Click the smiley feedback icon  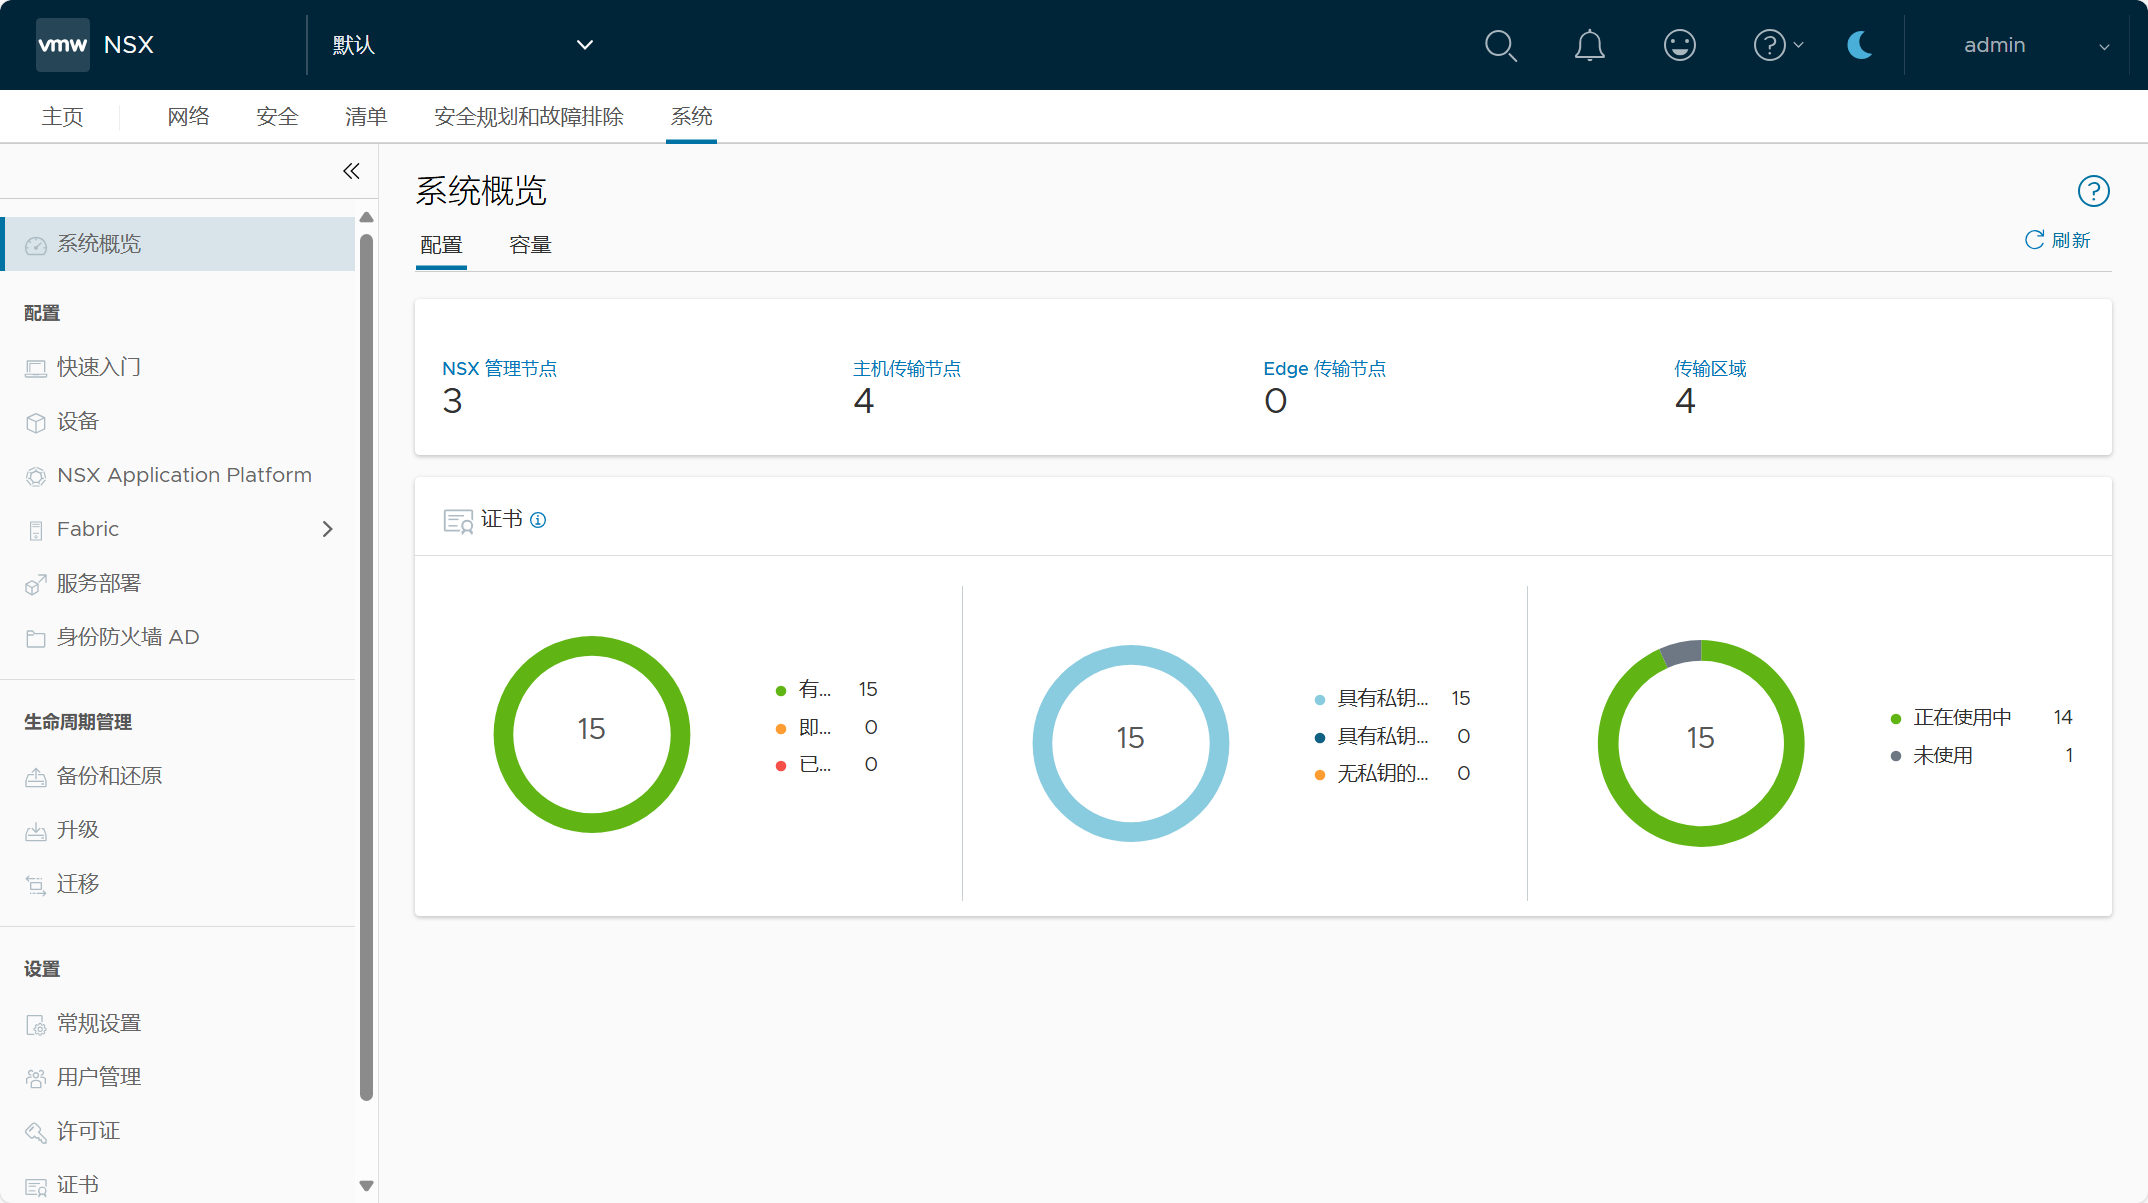click(1679, 45)
